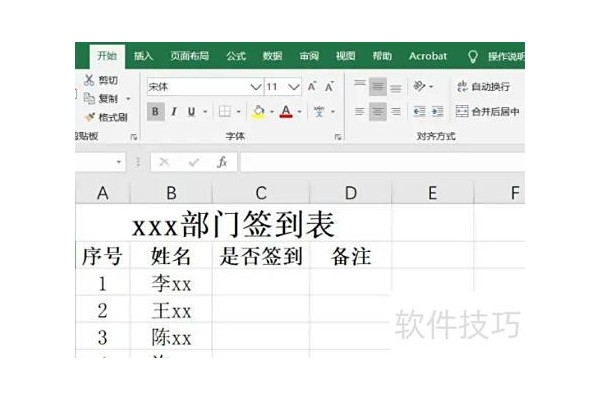This screenshot has height=400, width=600.
Task: Click the Bottom Align icon
Action: point(396,87)
